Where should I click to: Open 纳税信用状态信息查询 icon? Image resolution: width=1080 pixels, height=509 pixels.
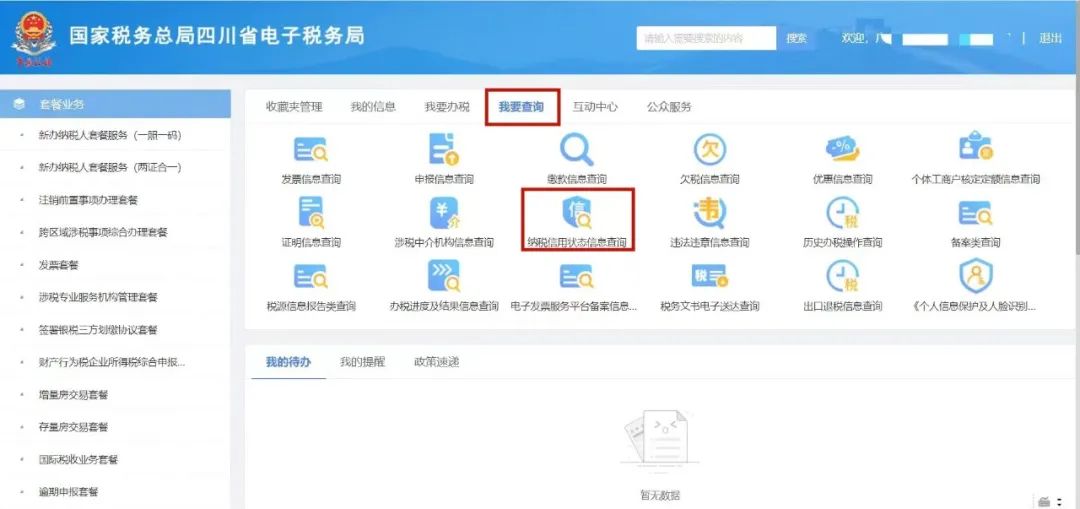(x=577, y=212)
